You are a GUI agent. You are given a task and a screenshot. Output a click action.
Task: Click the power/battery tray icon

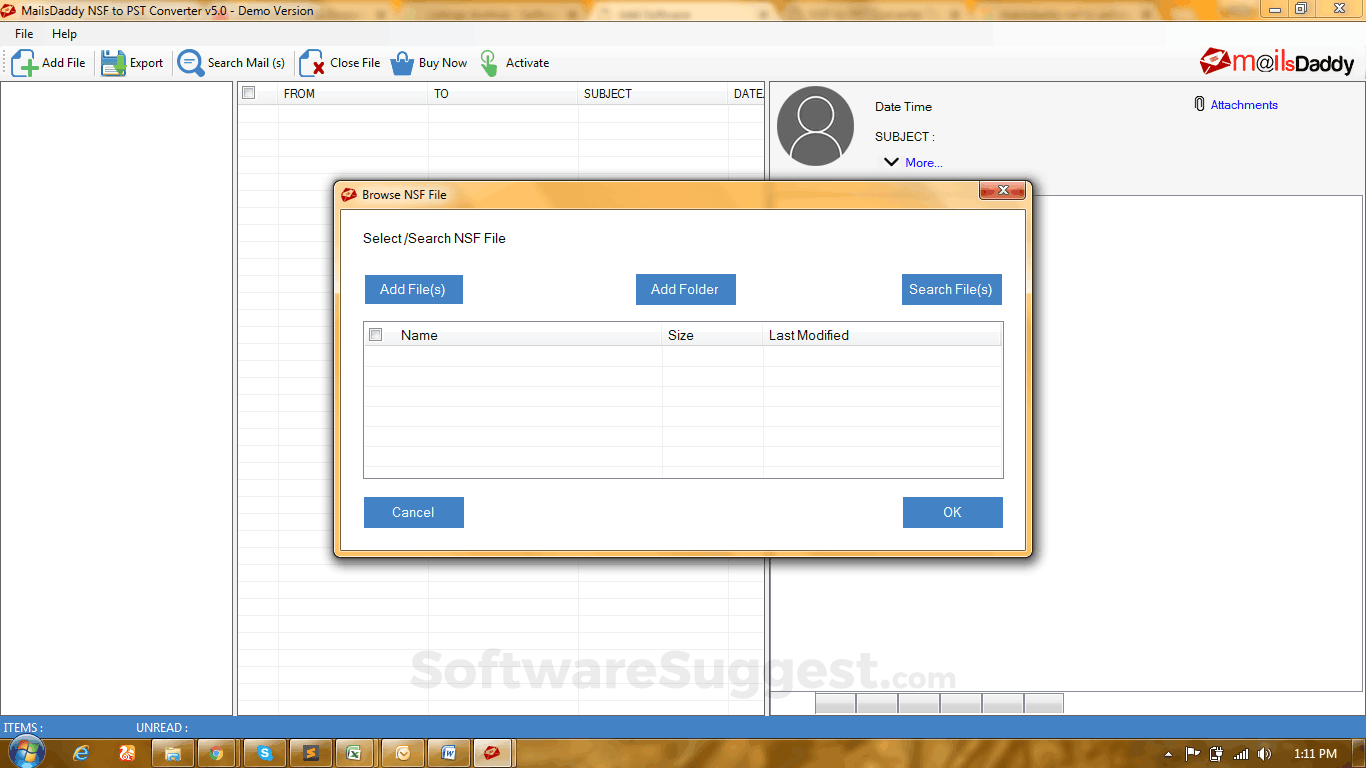pyautogui.click(x=1217, y=754)
